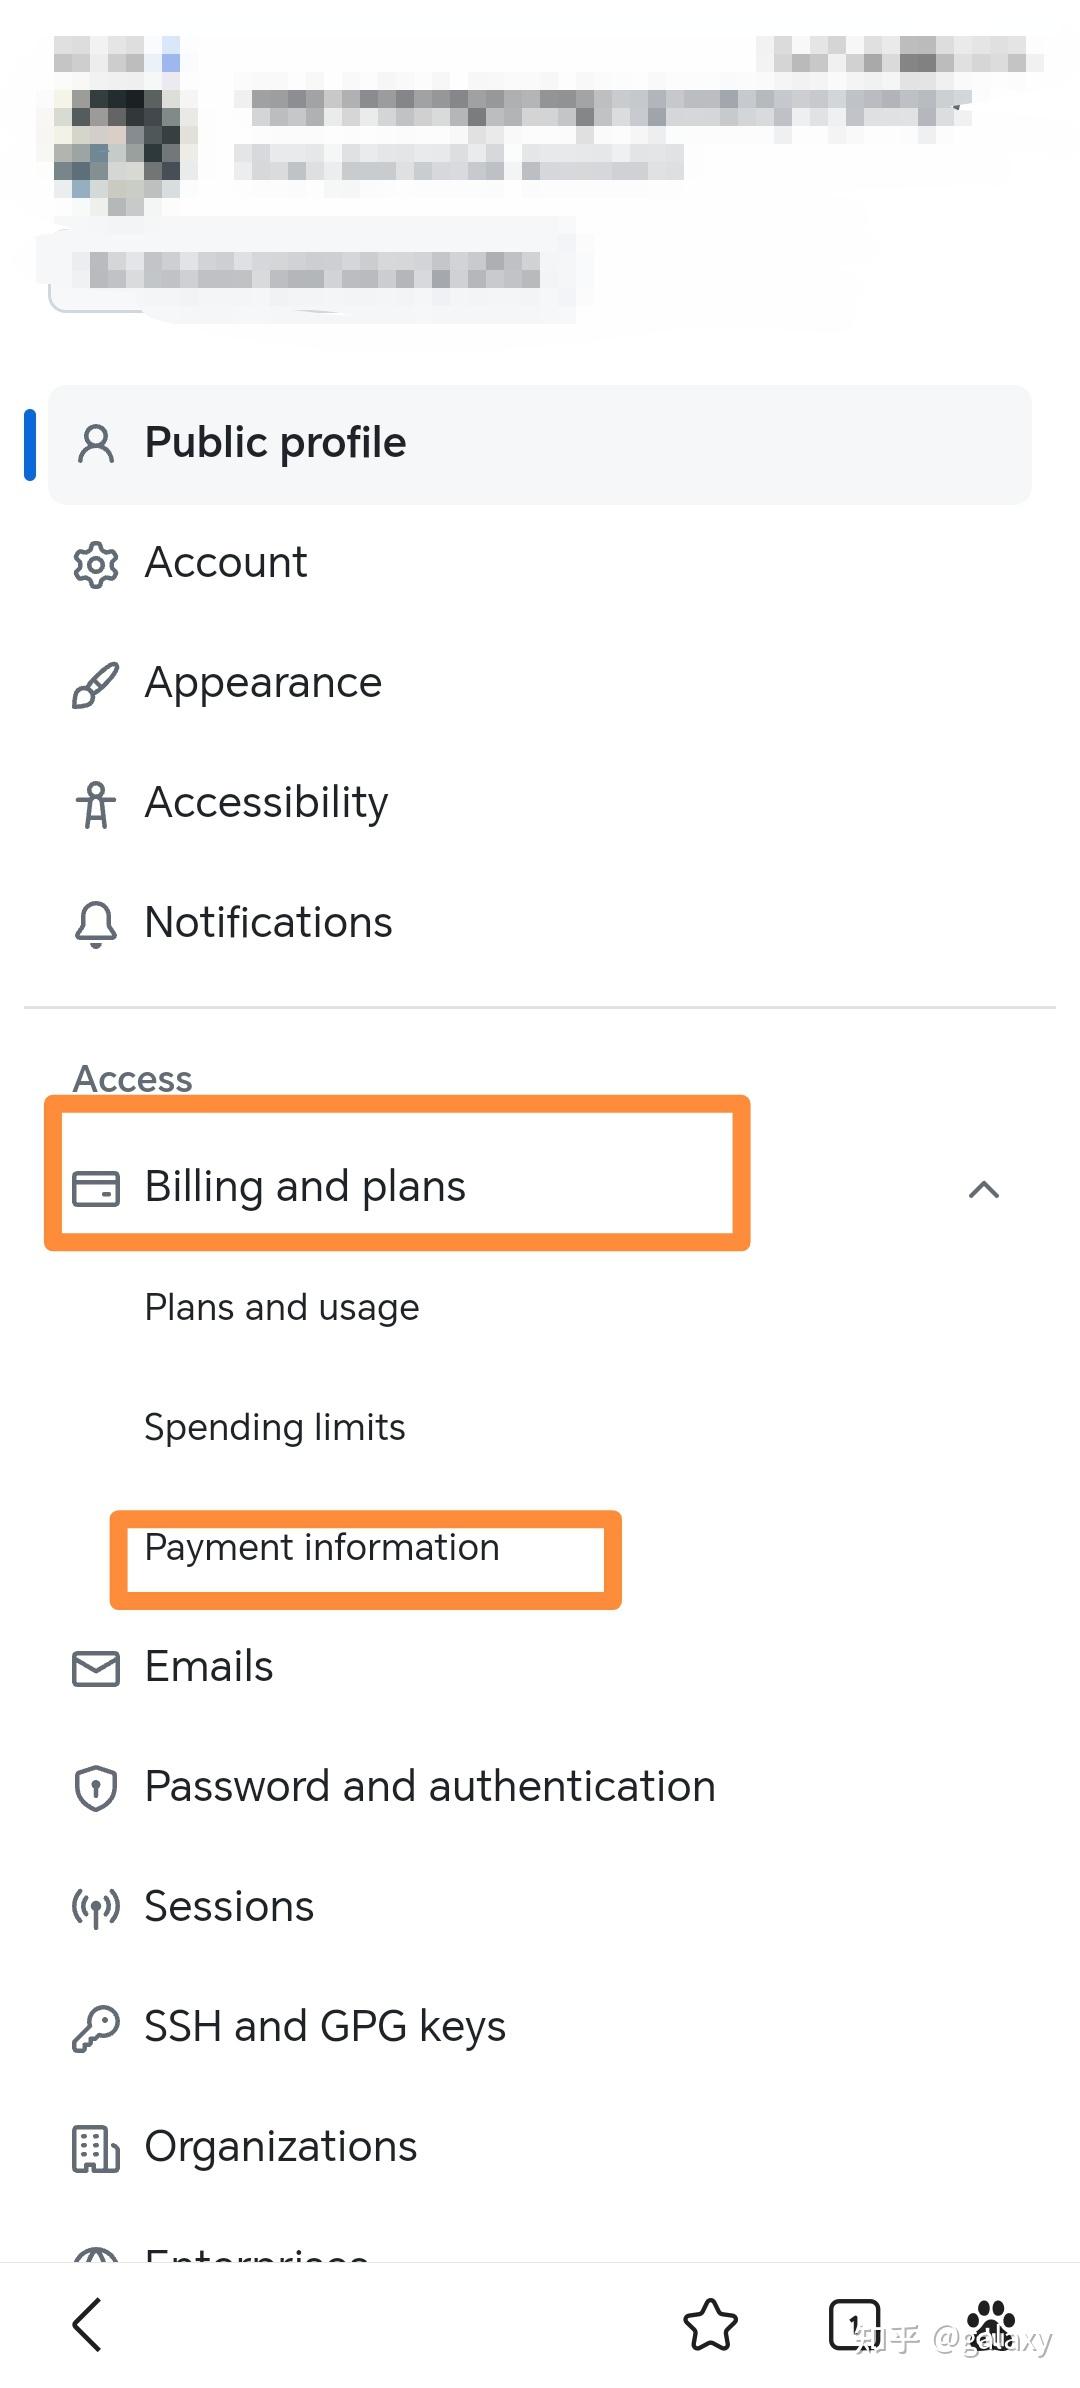This screenshot has height=2388, width=1080.
Task: Open the browser tabs switcher
Action: point(854,2324)
